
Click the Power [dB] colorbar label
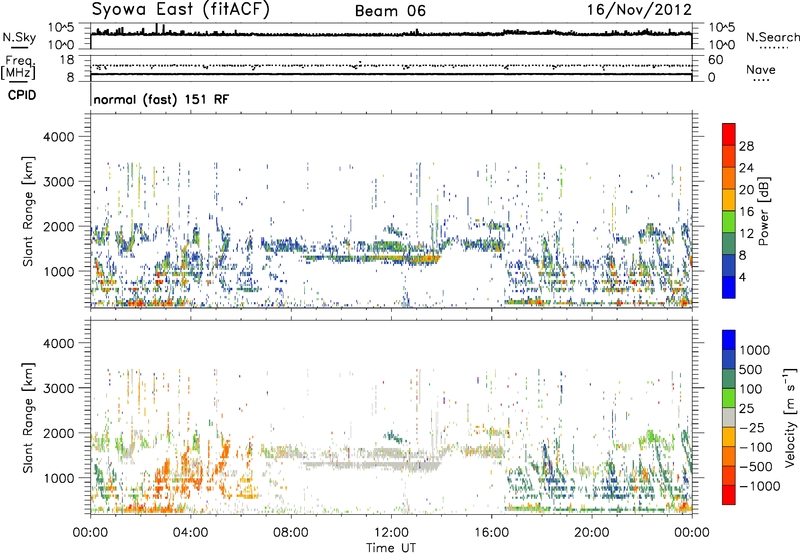[x=764, y=211]
